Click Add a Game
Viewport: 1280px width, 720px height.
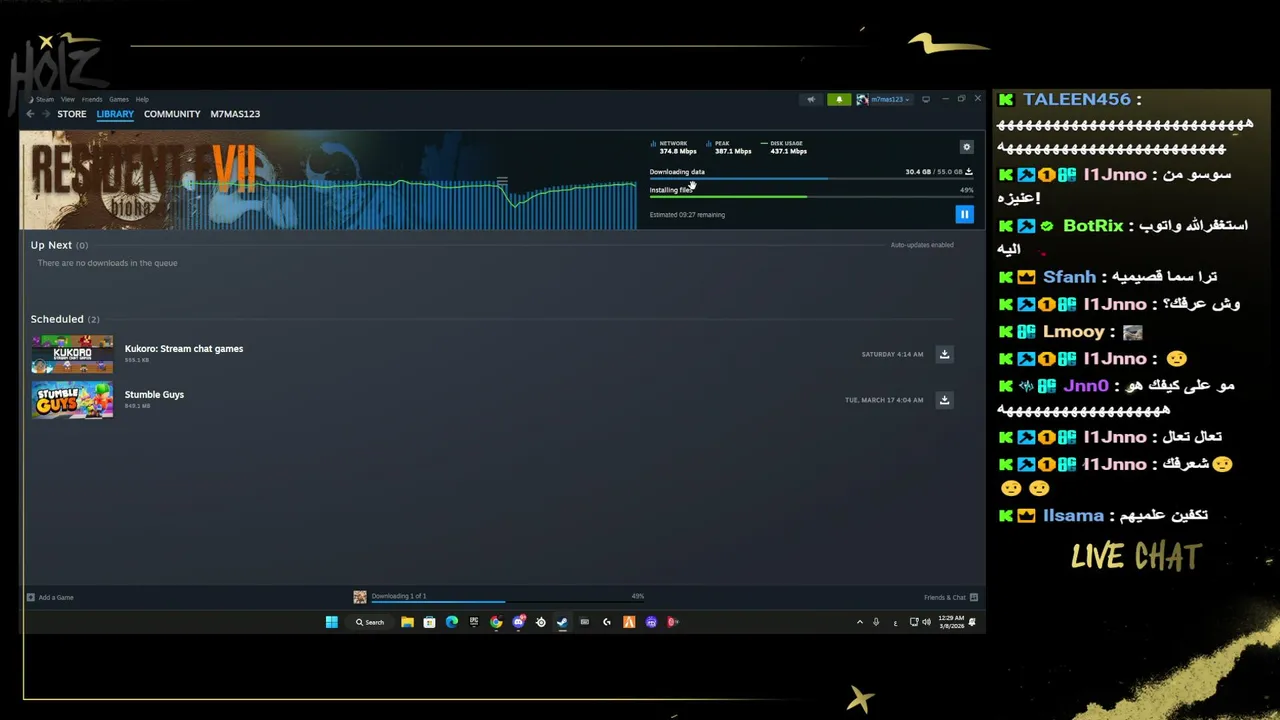tap(50, 597)
